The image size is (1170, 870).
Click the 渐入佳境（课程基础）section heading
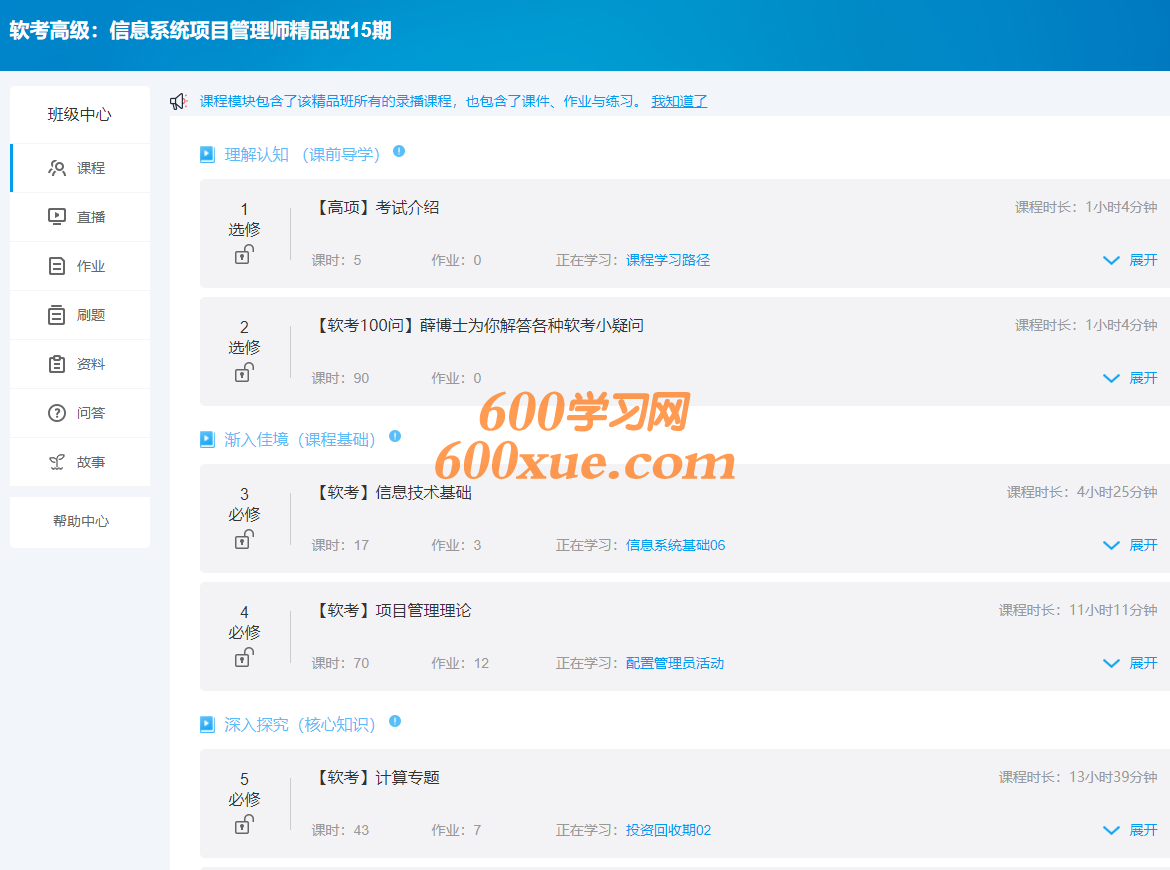[300, 439]
